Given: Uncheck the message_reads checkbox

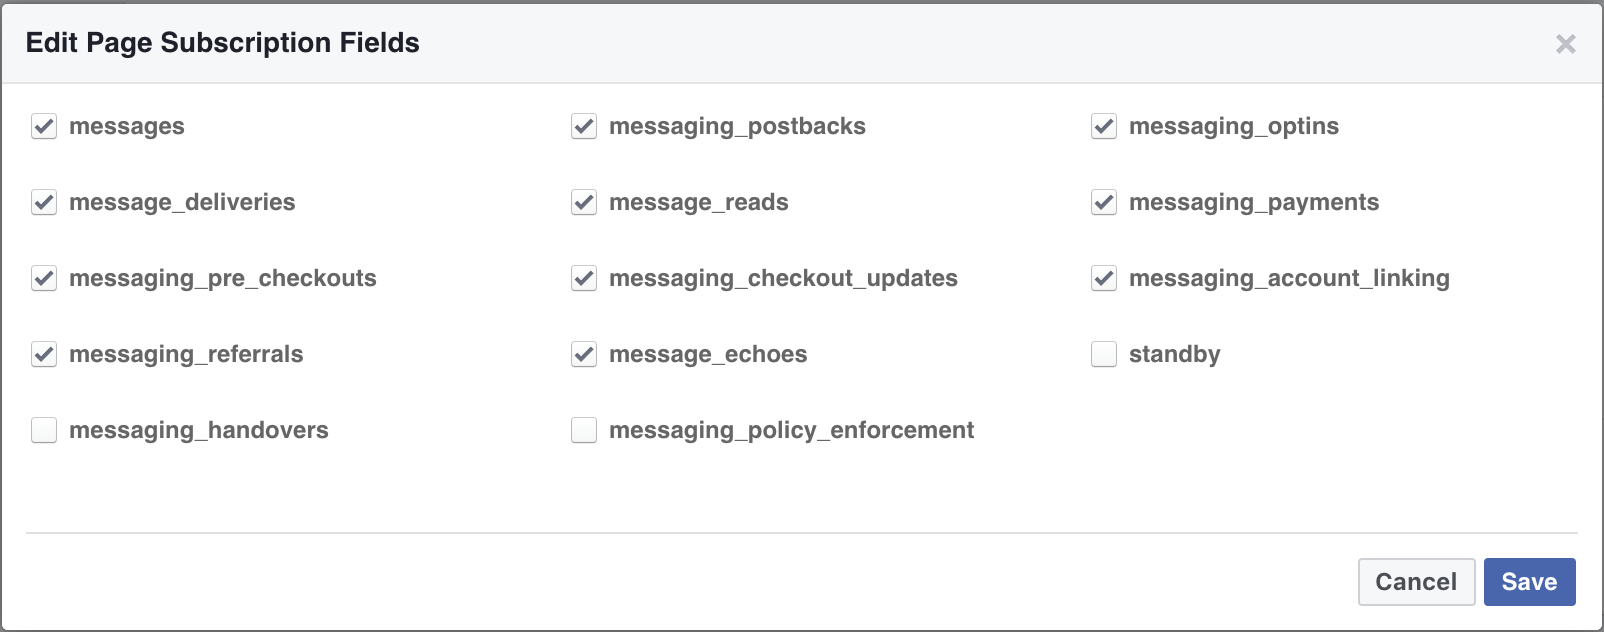Looking at the screenshot, I should coord(584,202).
